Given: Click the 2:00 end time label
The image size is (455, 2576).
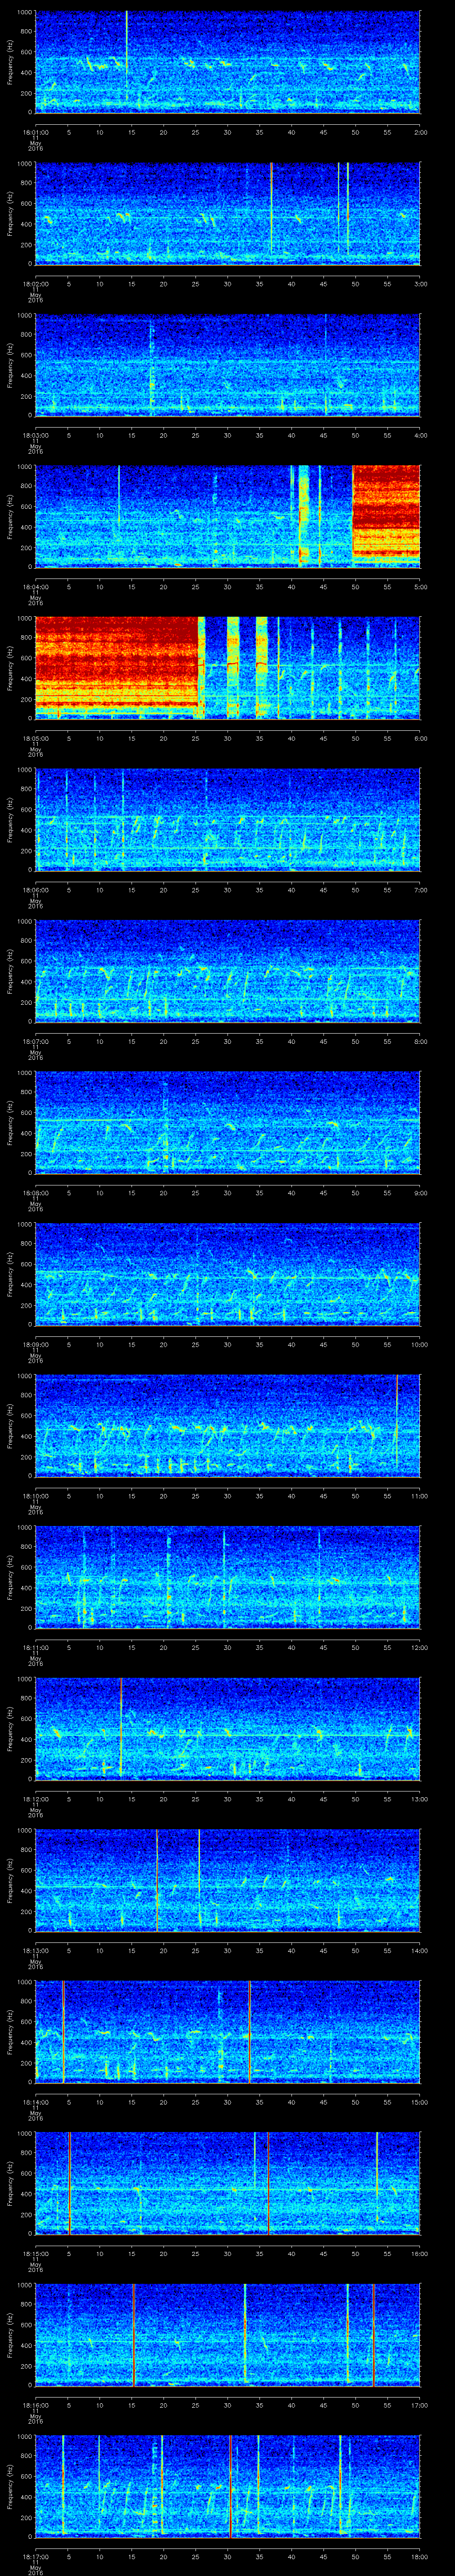Looking at the screenshot, I should (x=420, y=131).
